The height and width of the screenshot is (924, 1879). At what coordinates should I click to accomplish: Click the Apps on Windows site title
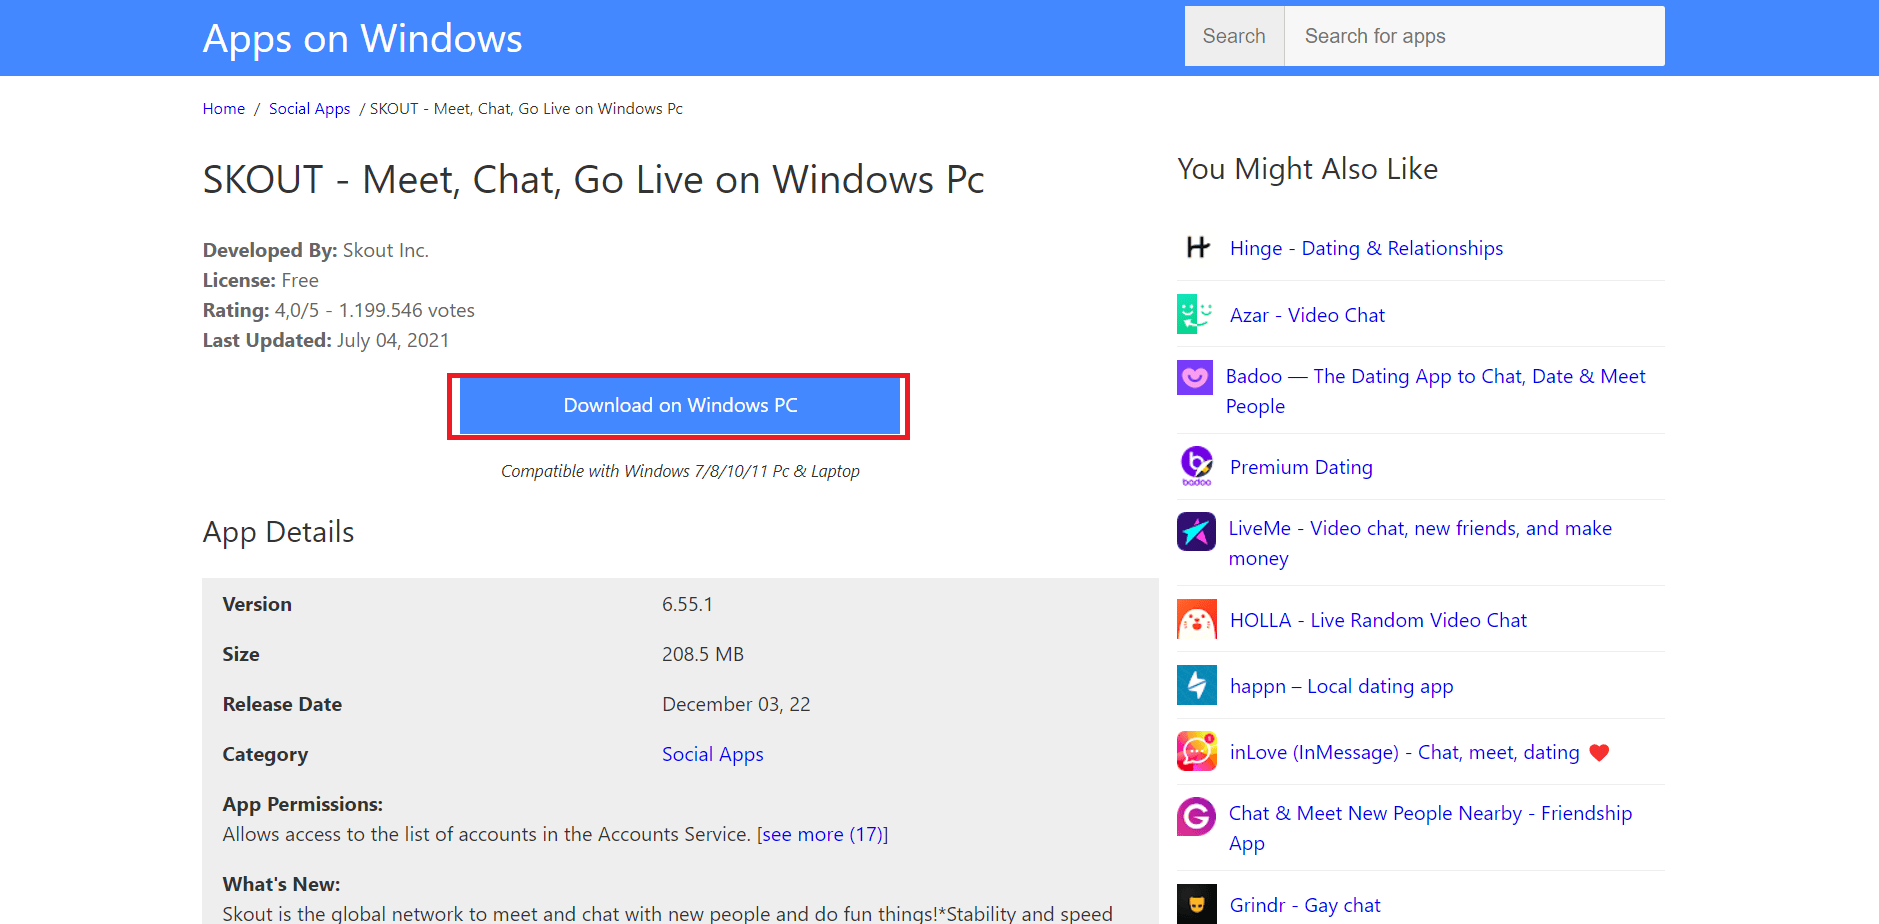click(x=363, y=38)
